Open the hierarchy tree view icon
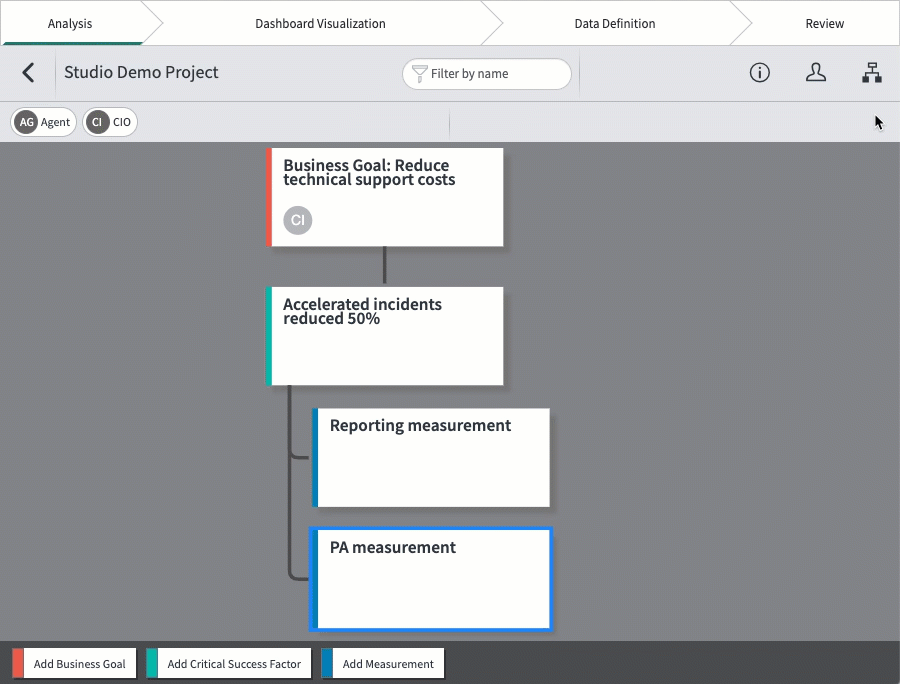900x684 pixels. click(872, 73)
